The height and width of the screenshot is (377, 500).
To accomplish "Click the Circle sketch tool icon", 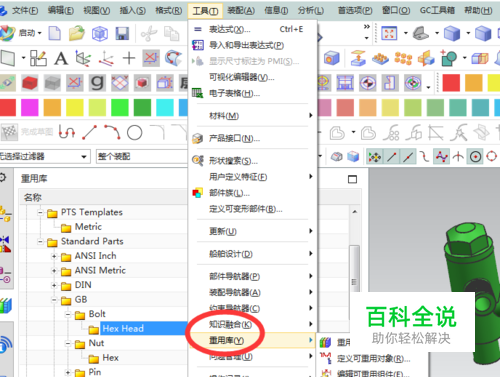I will coord(135,133).
